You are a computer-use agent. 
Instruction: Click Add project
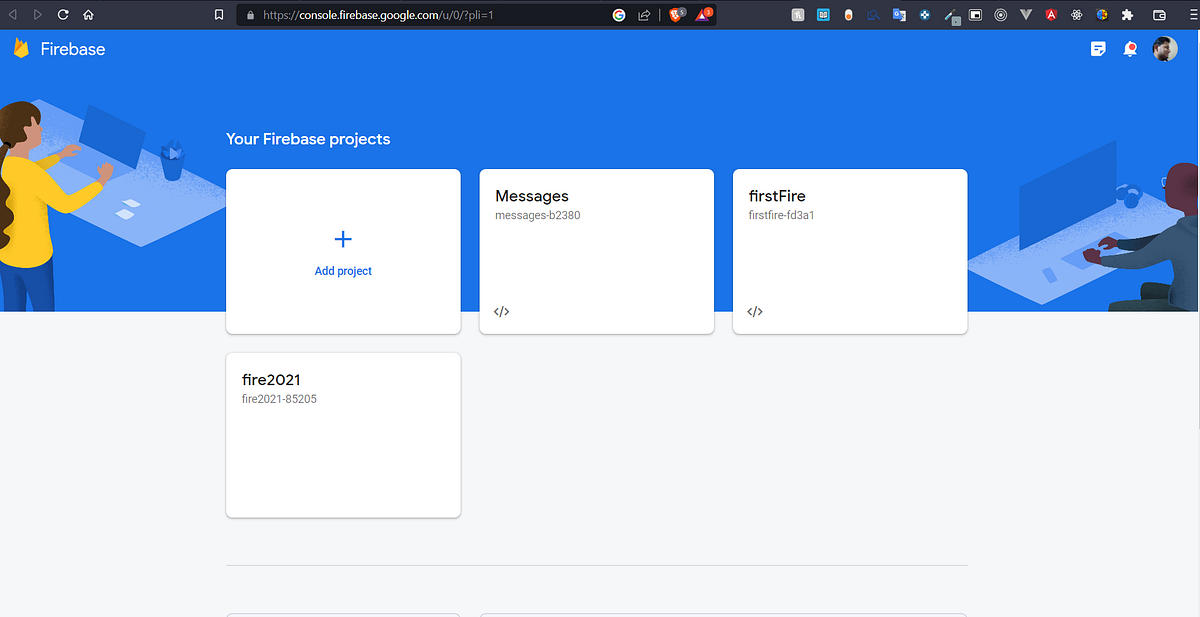pos(343,251)
